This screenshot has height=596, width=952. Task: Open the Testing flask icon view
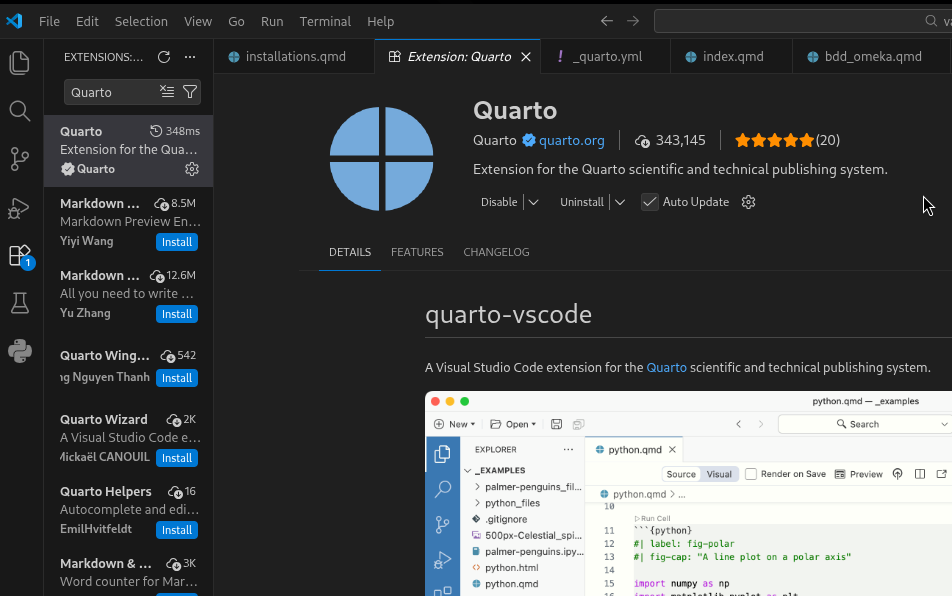pyautogui.click(x=19, y=303)
